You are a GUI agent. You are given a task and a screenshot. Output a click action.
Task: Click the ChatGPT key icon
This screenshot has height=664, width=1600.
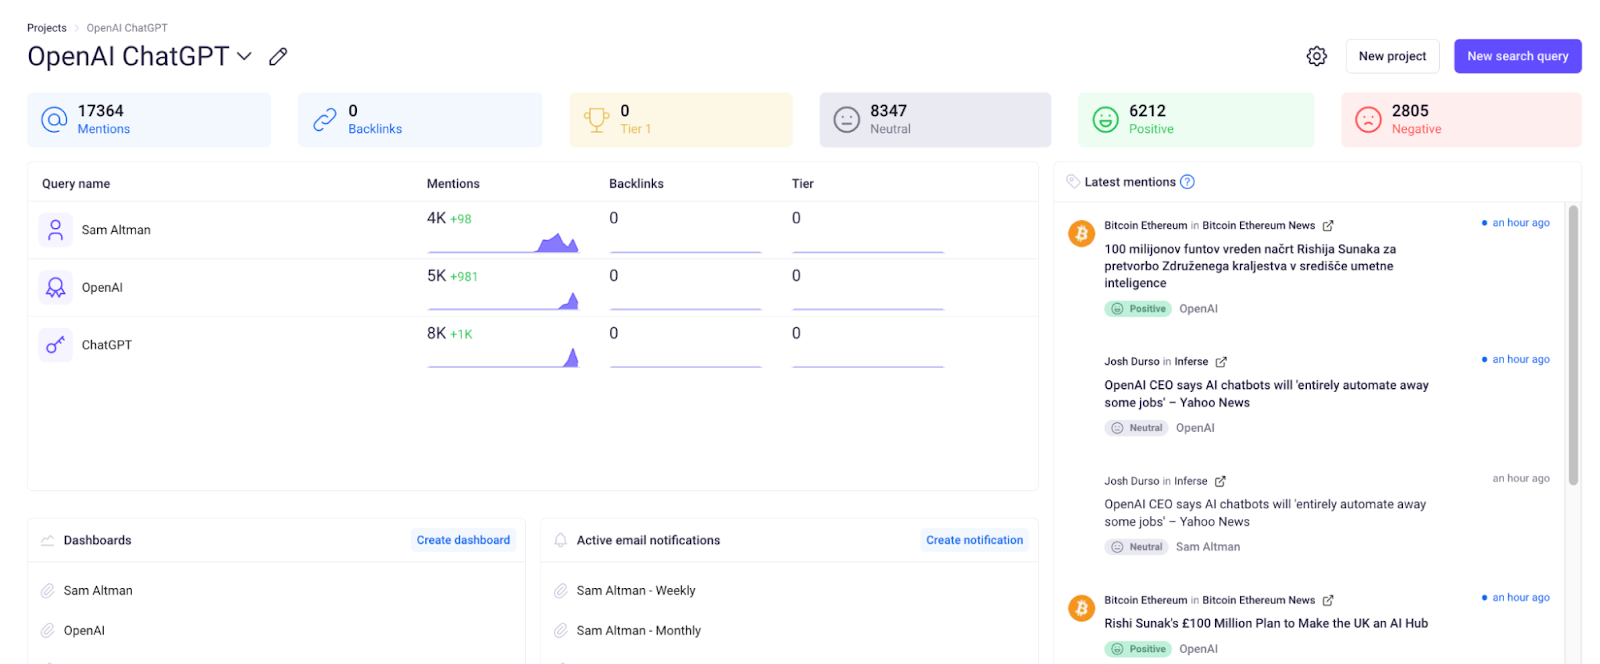click(x=56, y=345)
